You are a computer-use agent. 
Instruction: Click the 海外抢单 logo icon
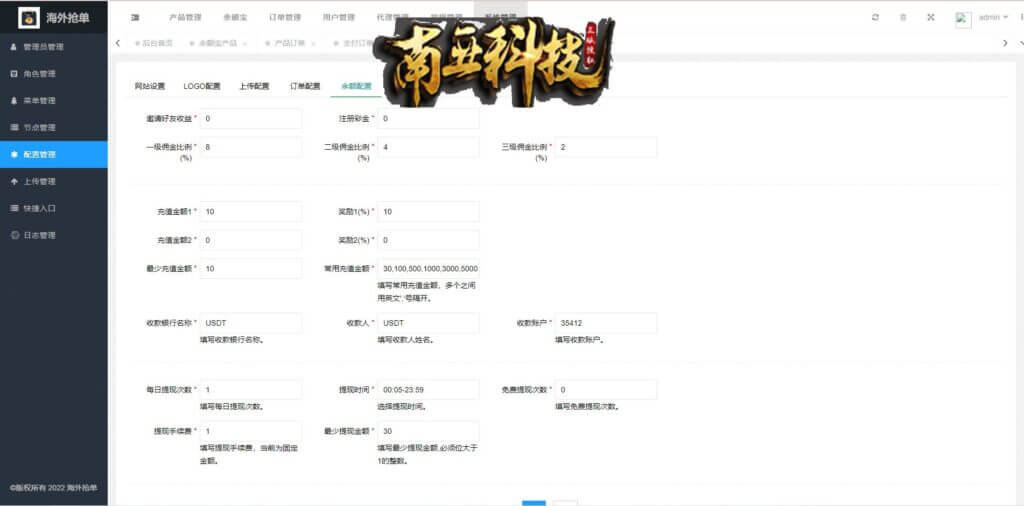pyautogui.click(x=29, y=17)
